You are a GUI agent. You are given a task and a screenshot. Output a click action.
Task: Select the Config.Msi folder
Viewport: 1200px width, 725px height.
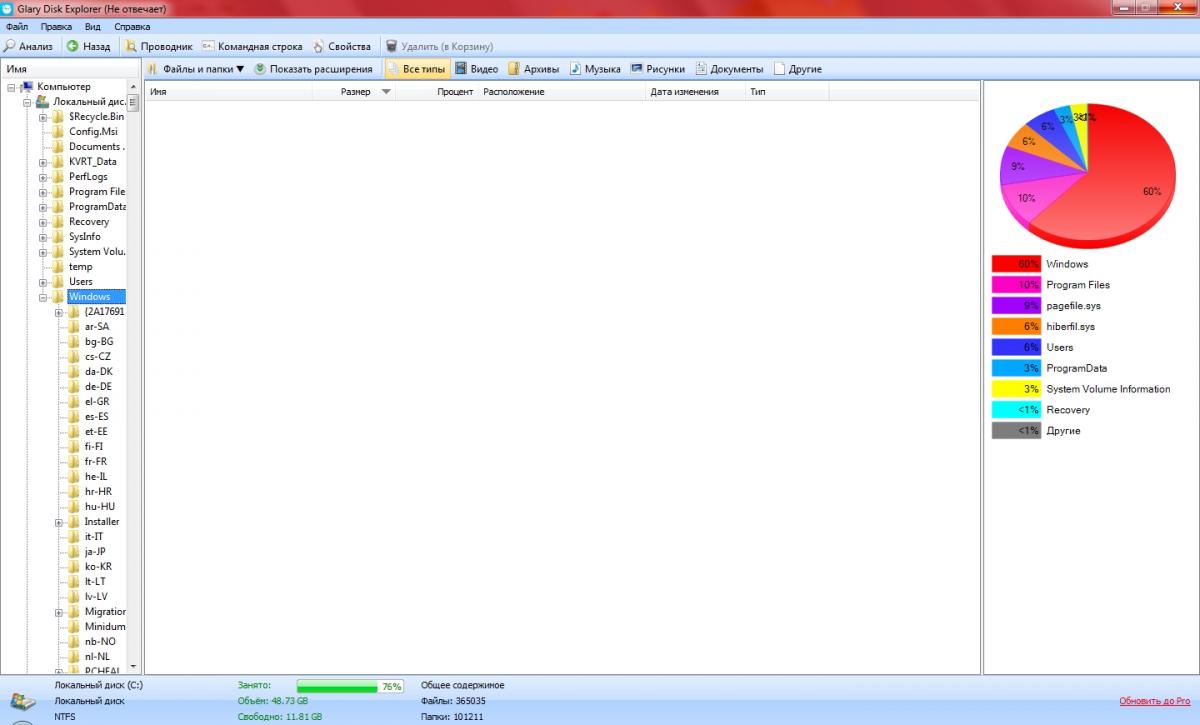pos(93,132)
